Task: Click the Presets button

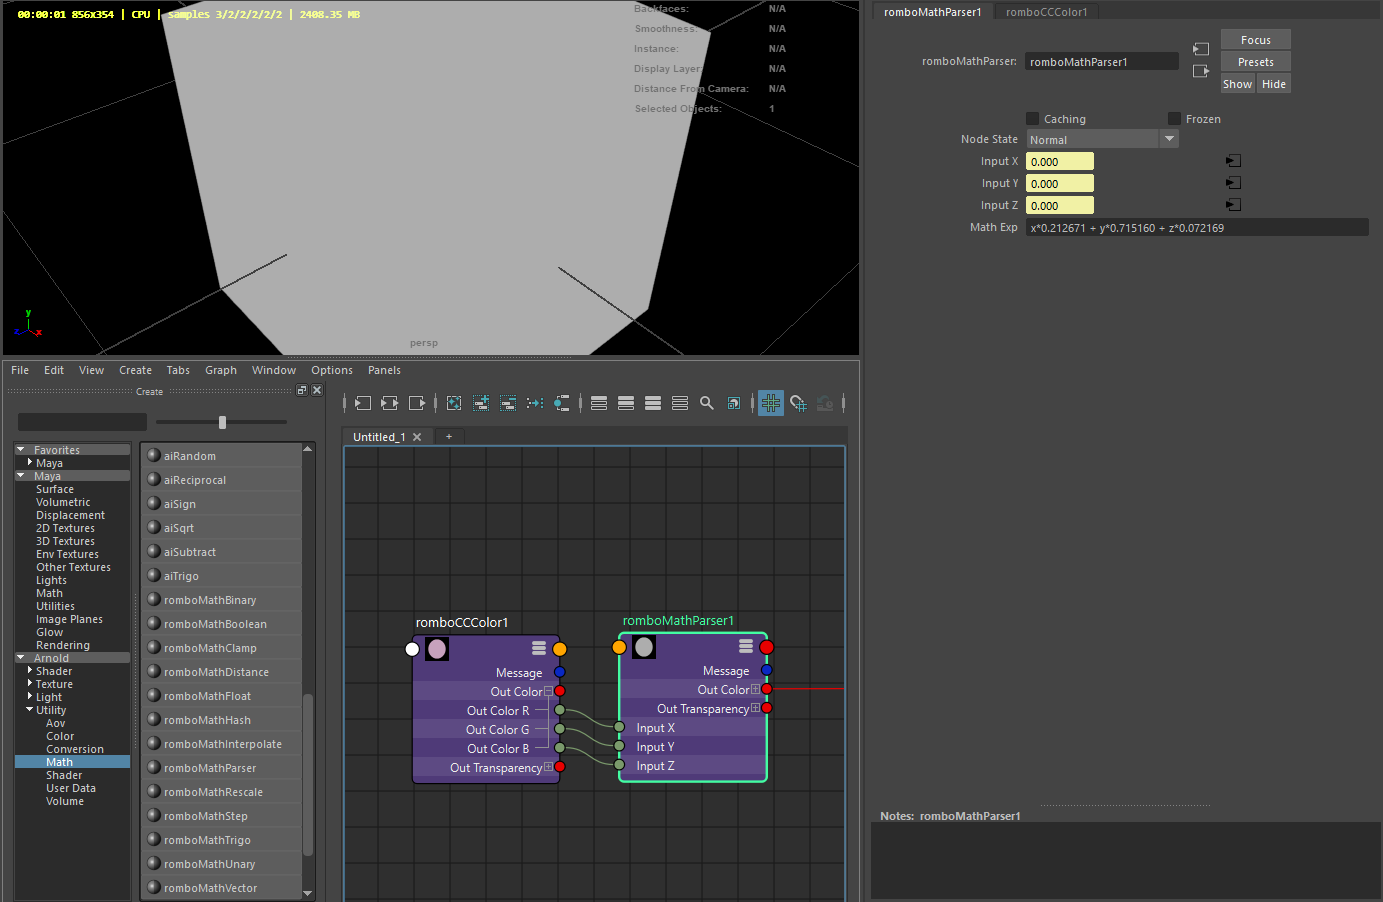Action: (1256, 62)
